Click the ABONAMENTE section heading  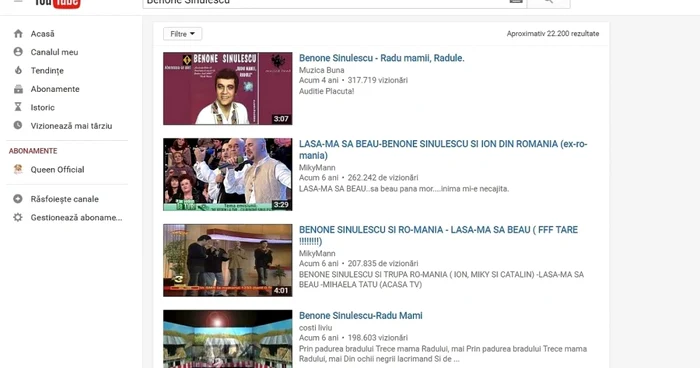click(x=33, y=151)
